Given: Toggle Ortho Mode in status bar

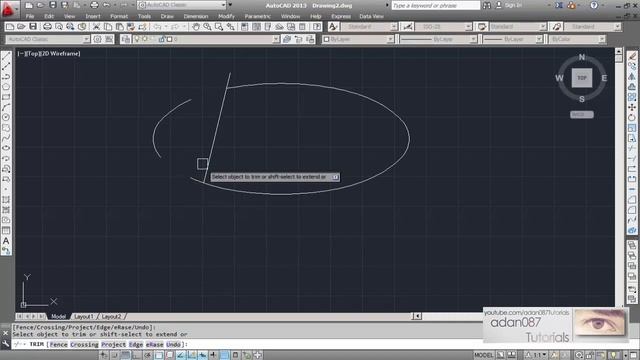Looking at the screenshot, I should click(x=137, y=355).
